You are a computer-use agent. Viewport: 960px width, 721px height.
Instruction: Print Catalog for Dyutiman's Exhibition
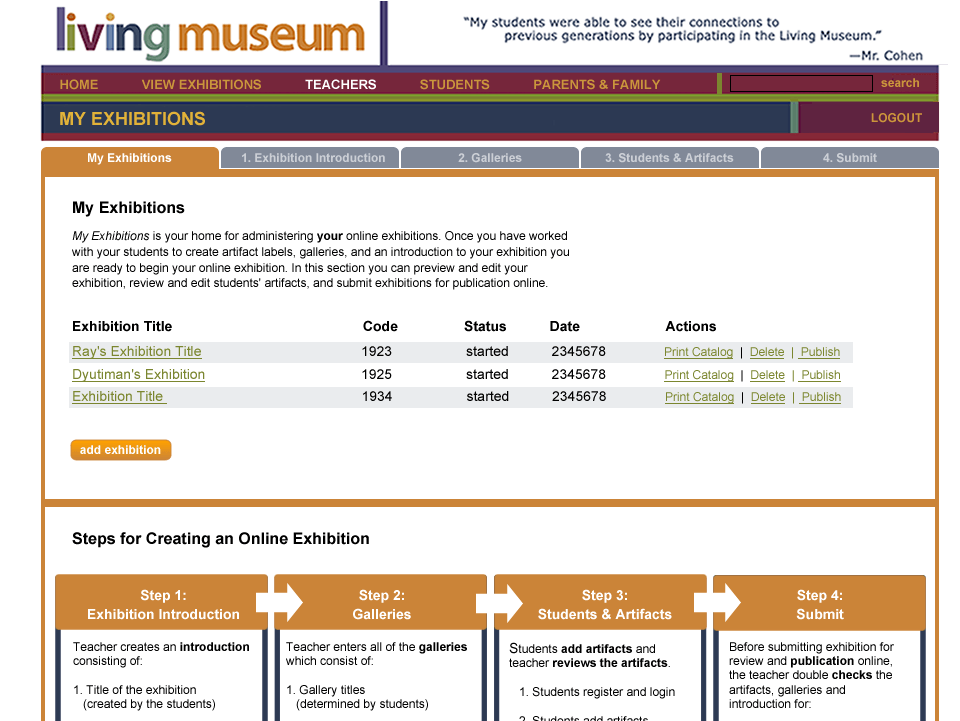[x=699, y=375]
